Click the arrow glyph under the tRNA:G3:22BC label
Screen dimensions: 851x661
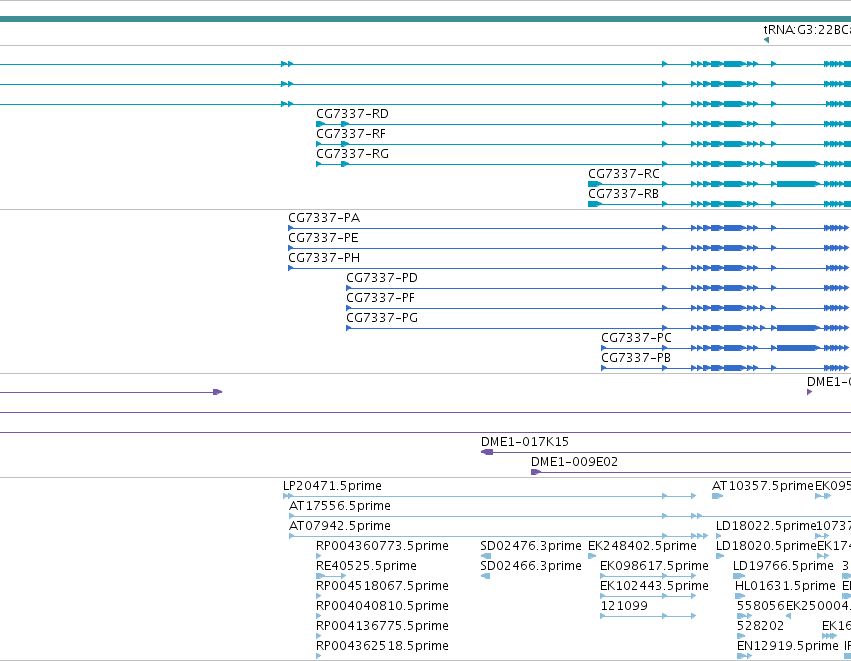click(x=766, y=40)
